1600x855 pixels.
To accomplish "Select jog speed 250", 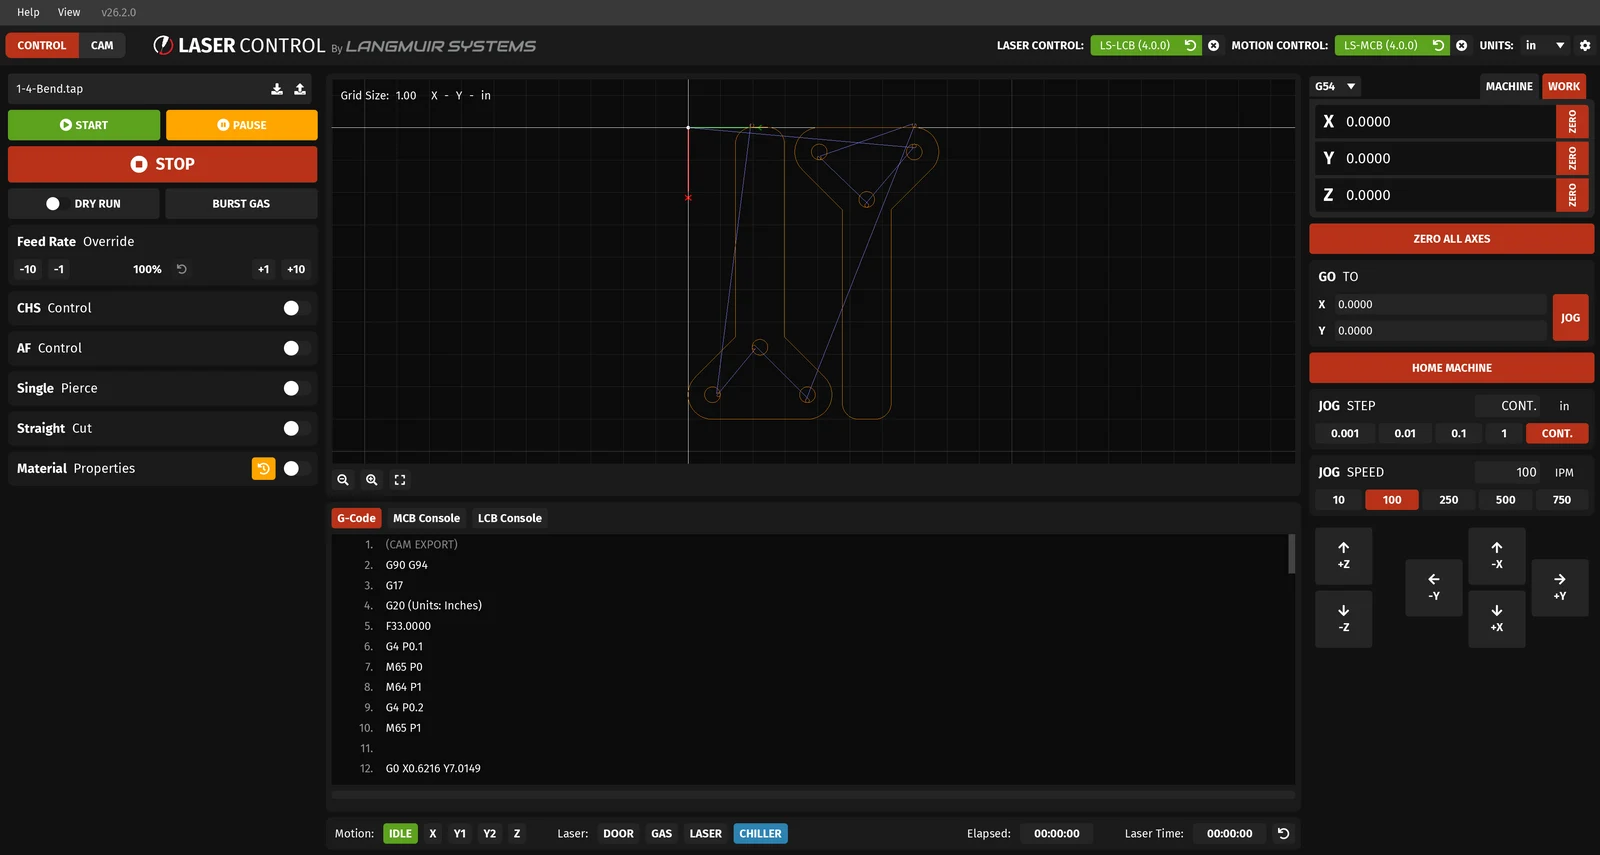I will click(x=1449, y=500).
